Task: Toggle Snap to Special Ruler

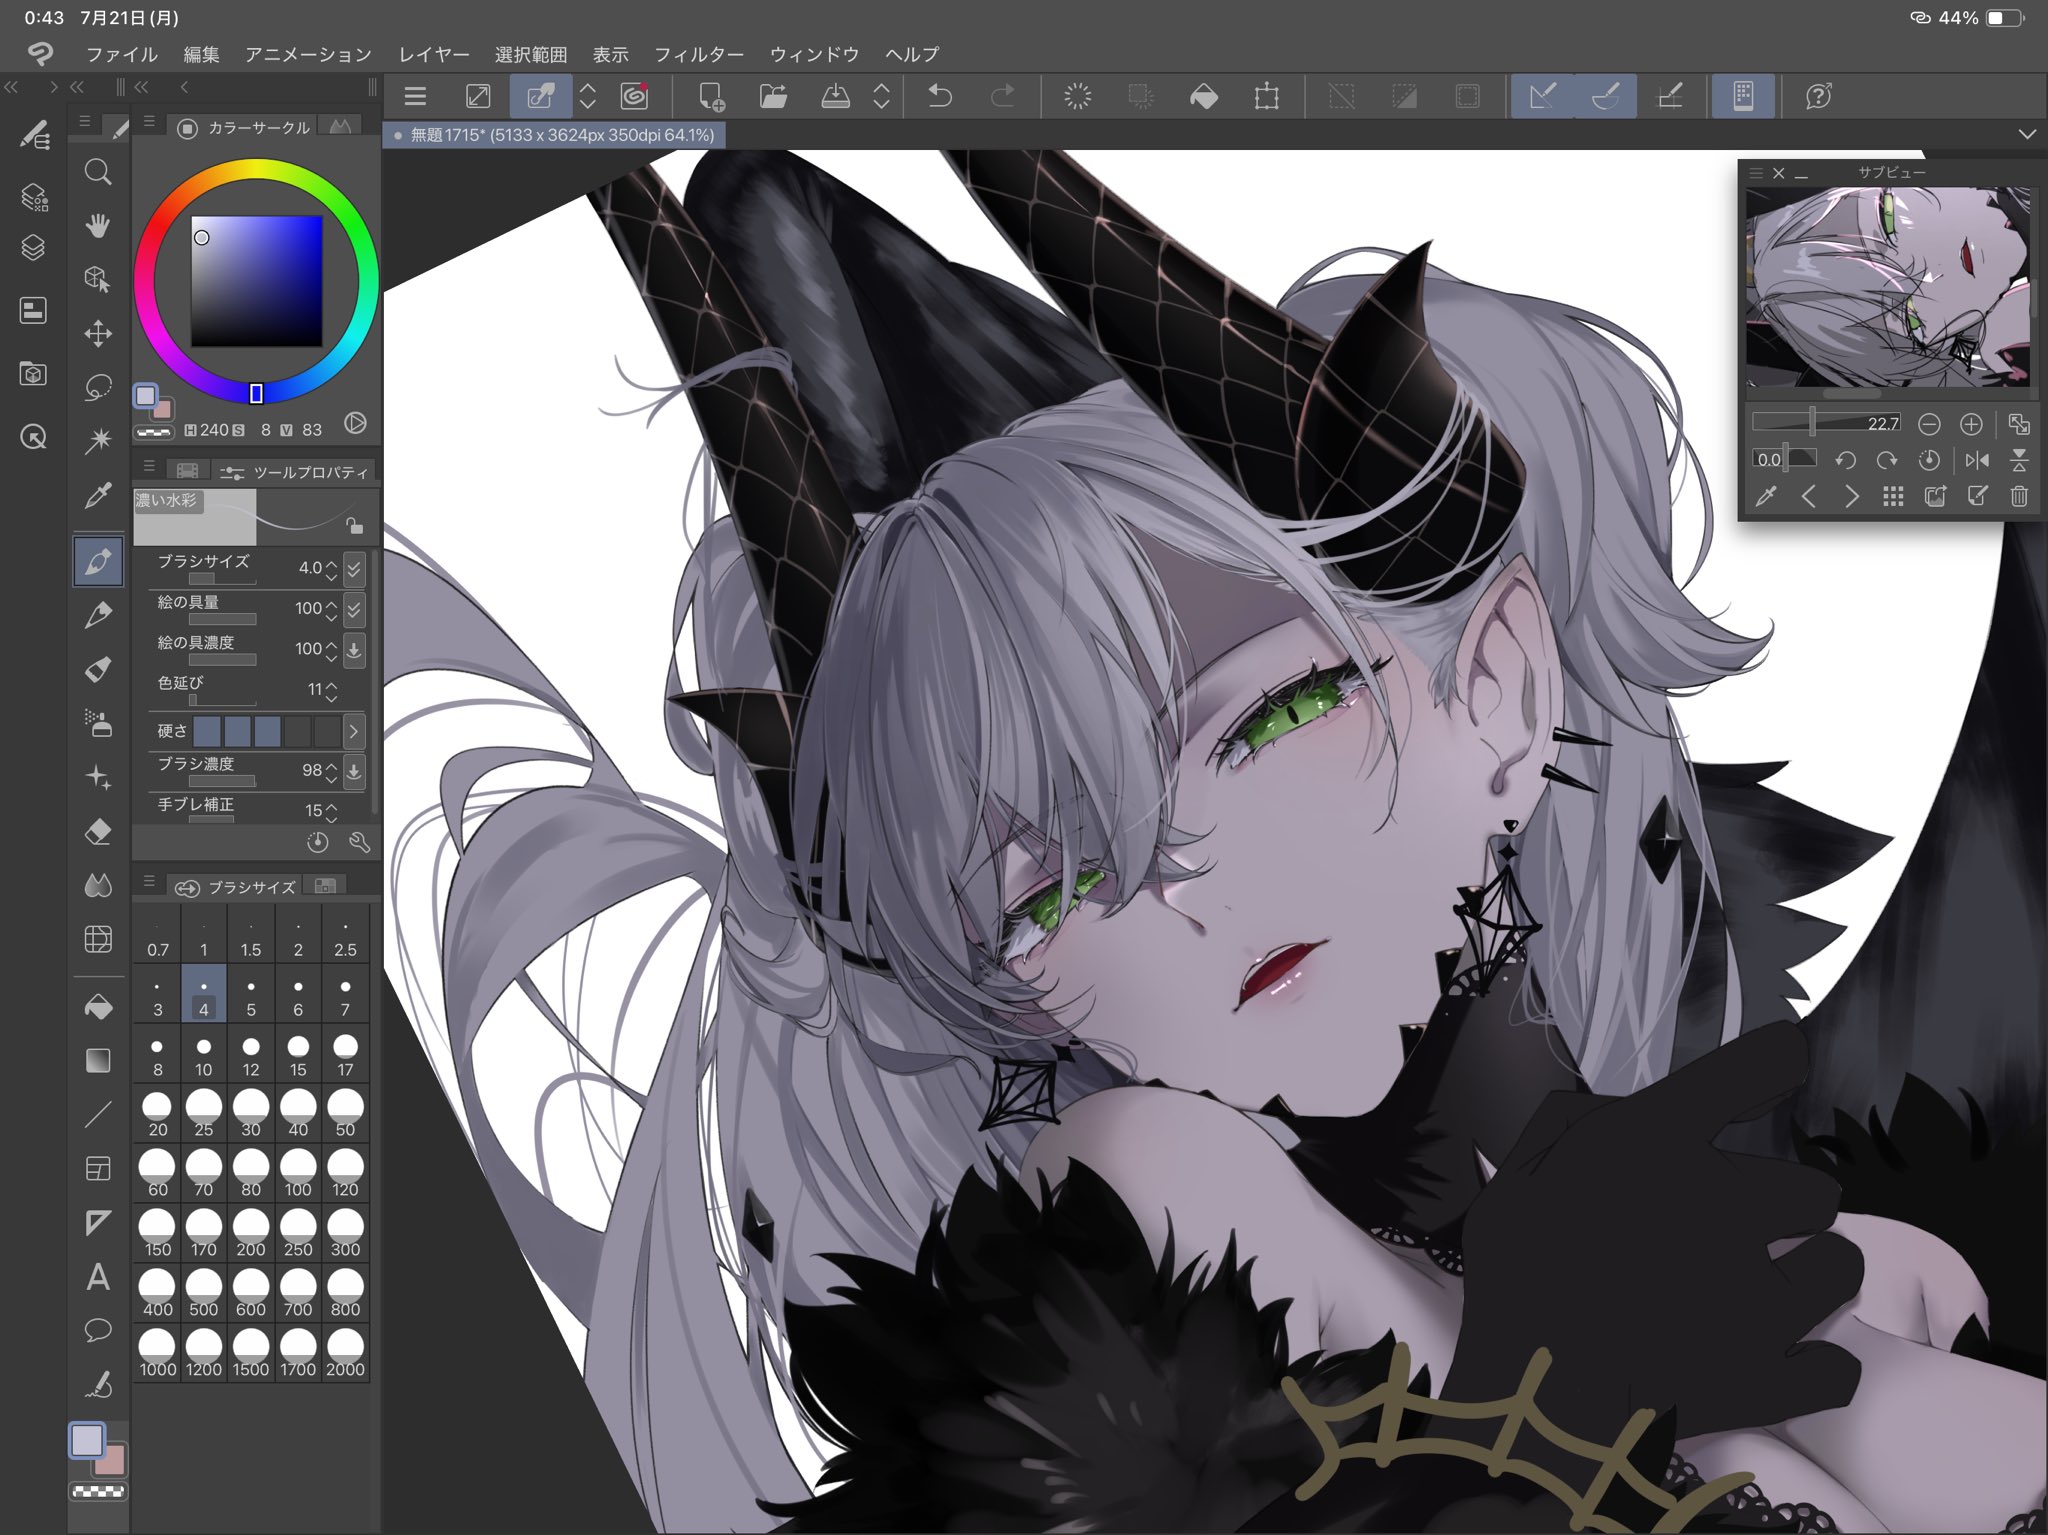Action: pyautogui.click(x=1605, y=96)
